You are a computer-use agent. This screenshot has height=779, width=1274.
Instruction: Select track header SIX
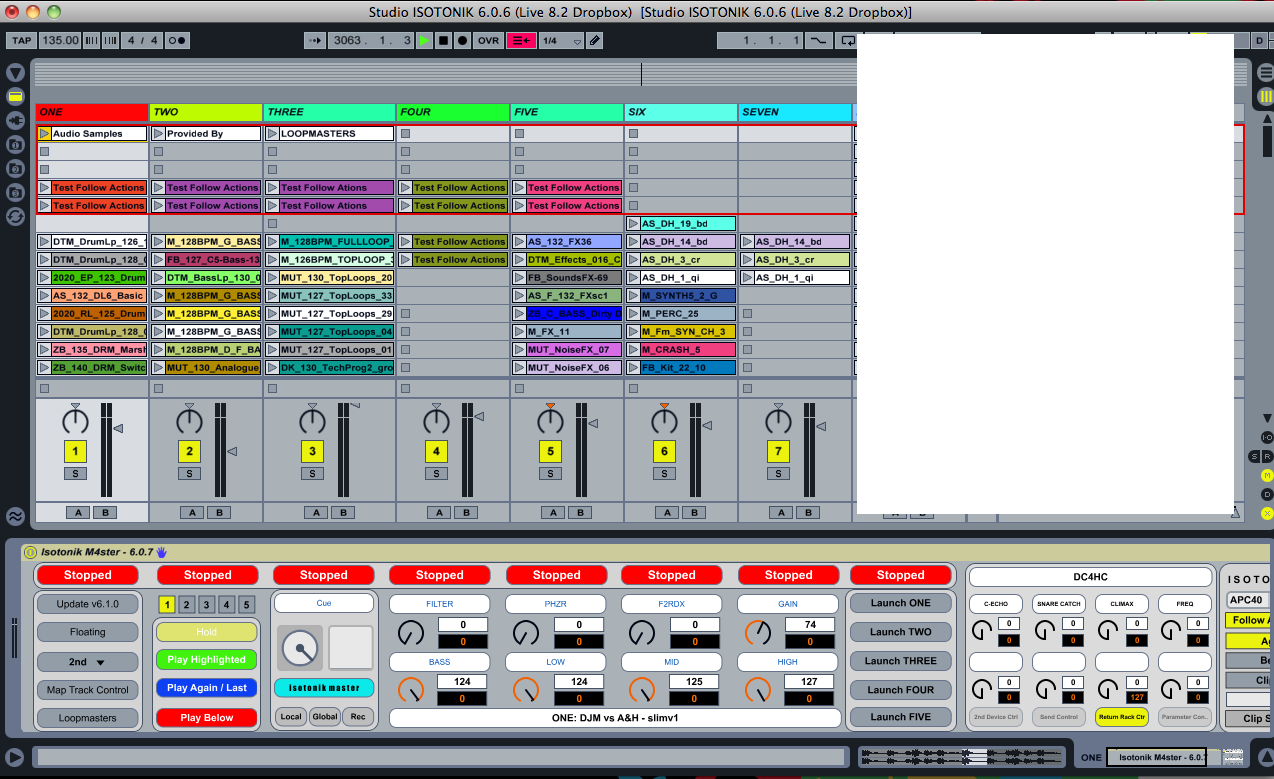click(681, 112)
